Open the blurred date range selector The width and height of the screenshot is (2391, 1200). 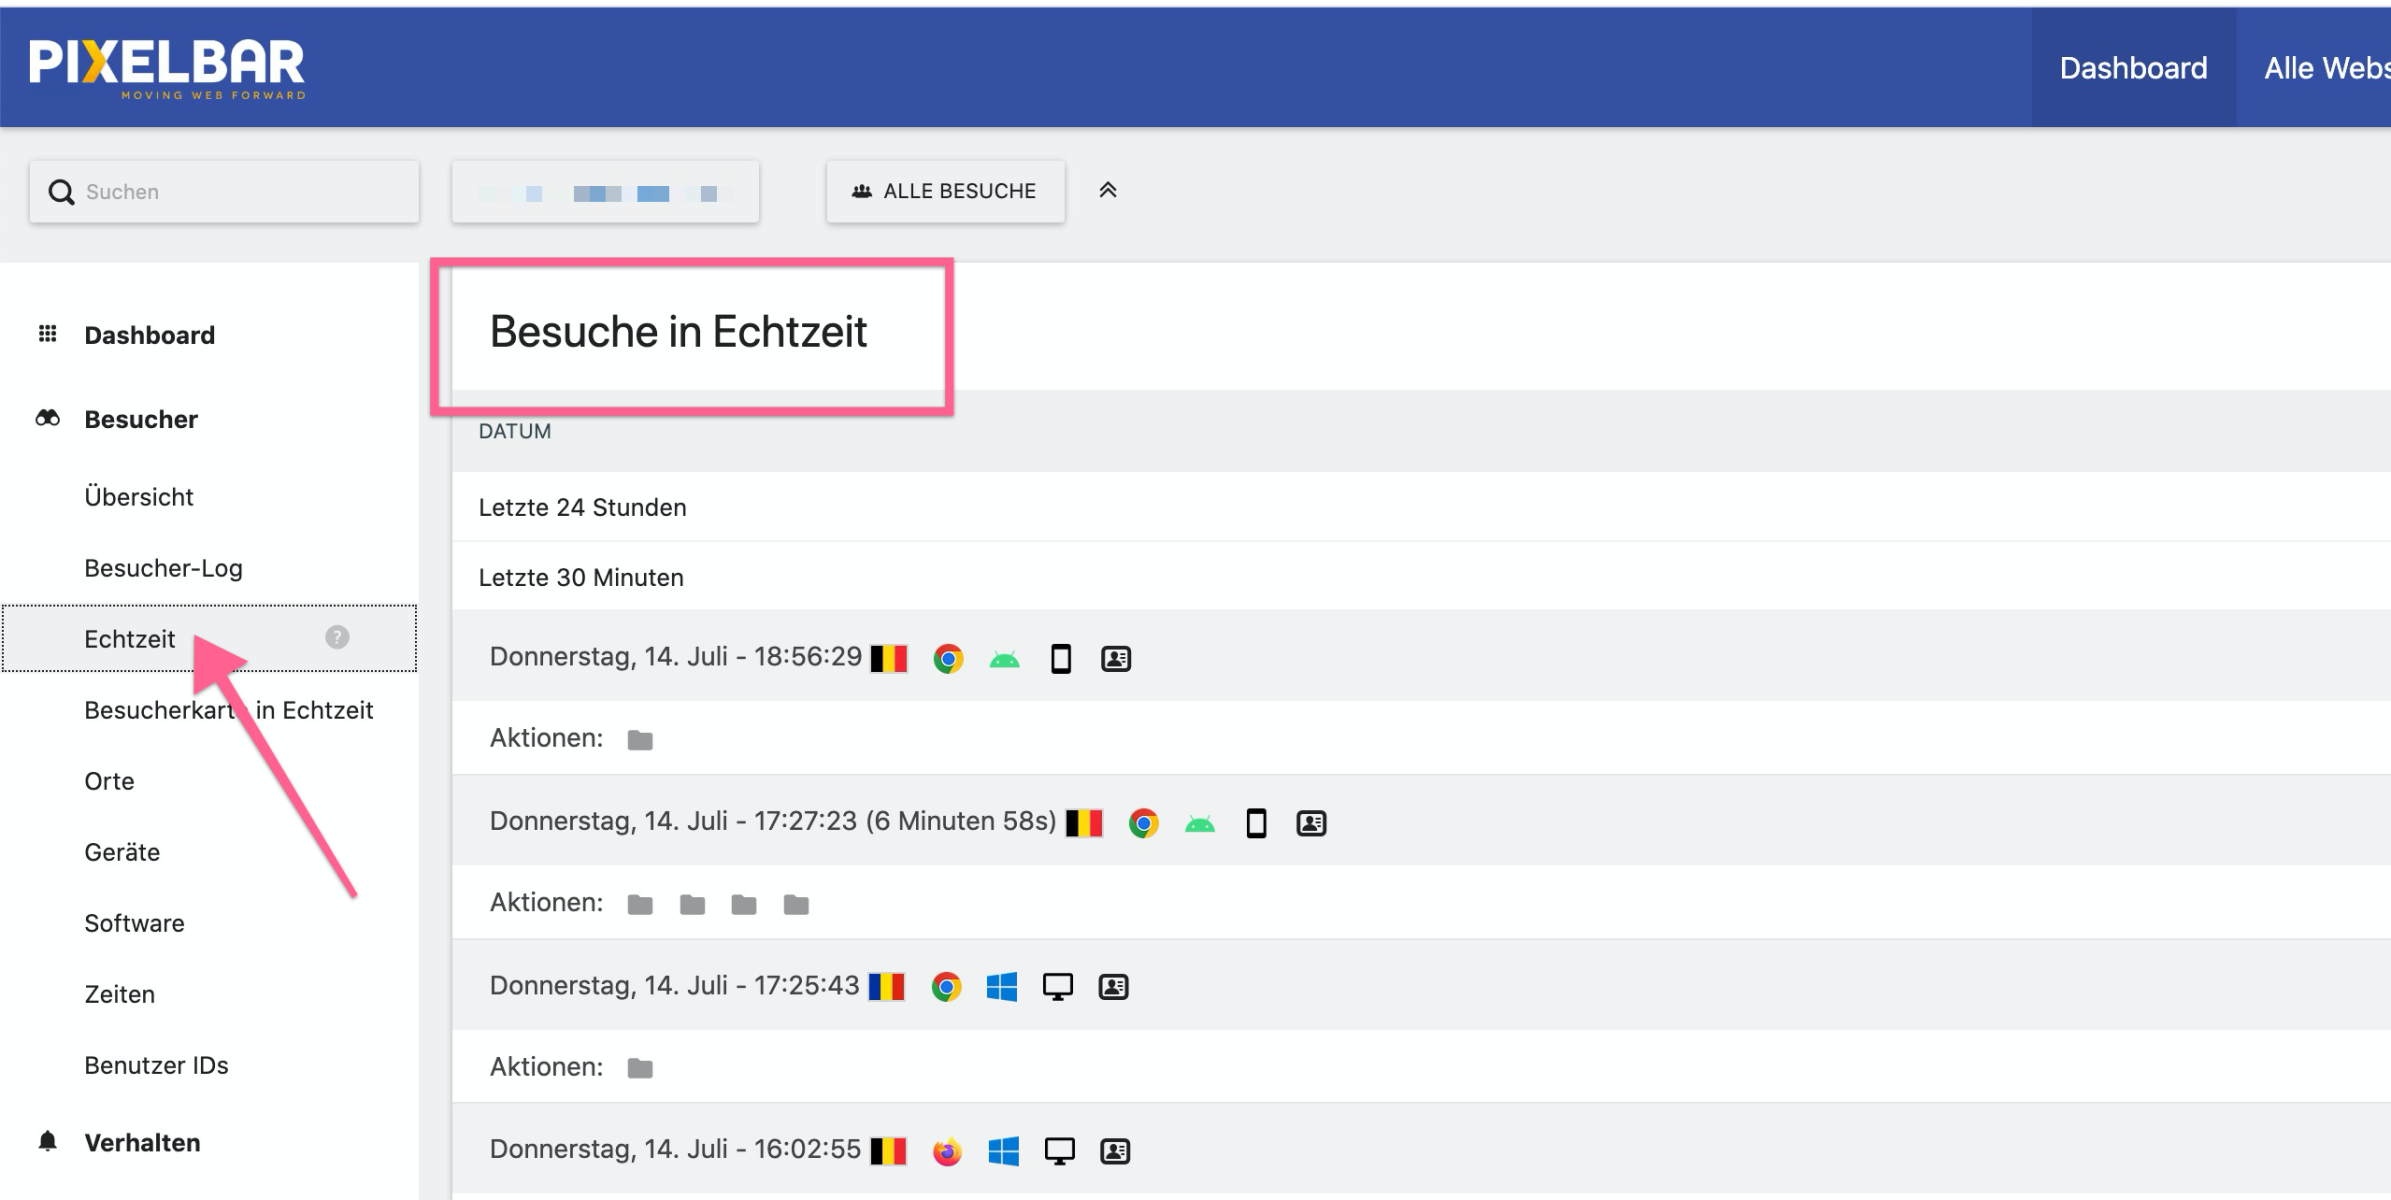click(x=605, y=192)
